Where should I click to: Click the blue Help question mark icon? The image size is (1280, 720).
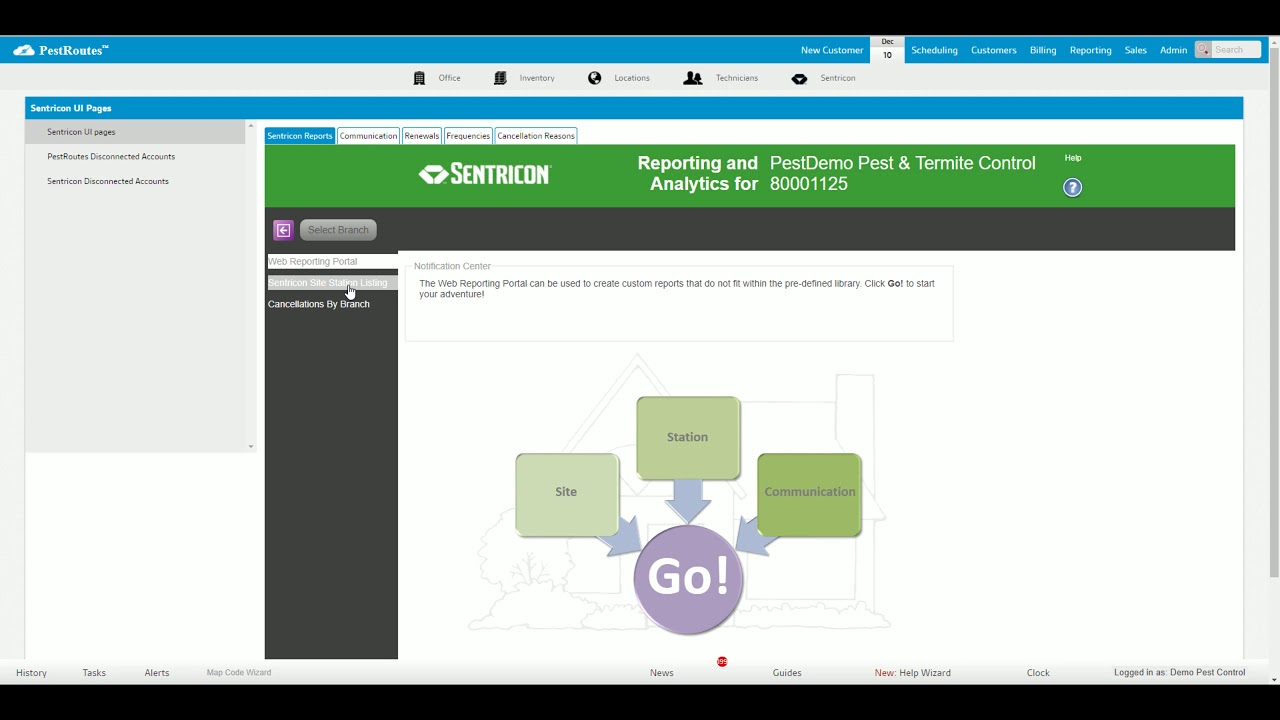coord(1072,187)
